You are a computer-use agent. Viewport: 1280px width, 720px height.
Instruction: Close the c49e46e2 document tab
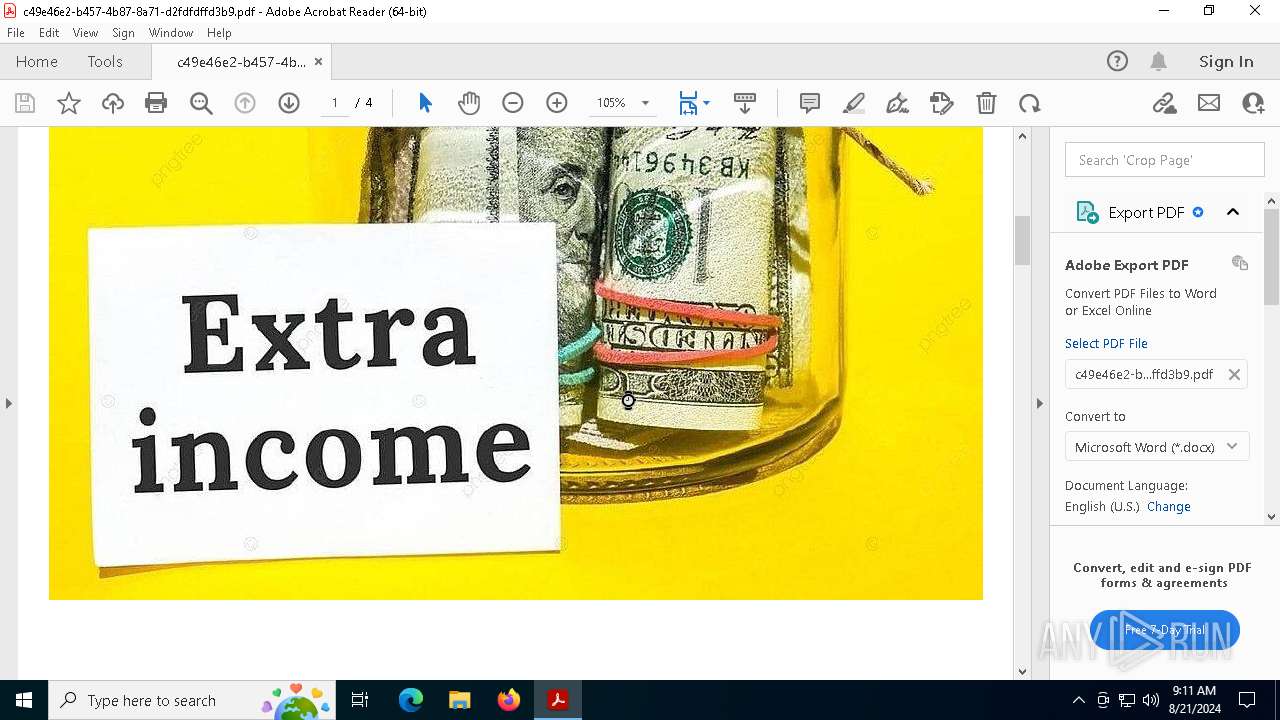pos(318,61)
